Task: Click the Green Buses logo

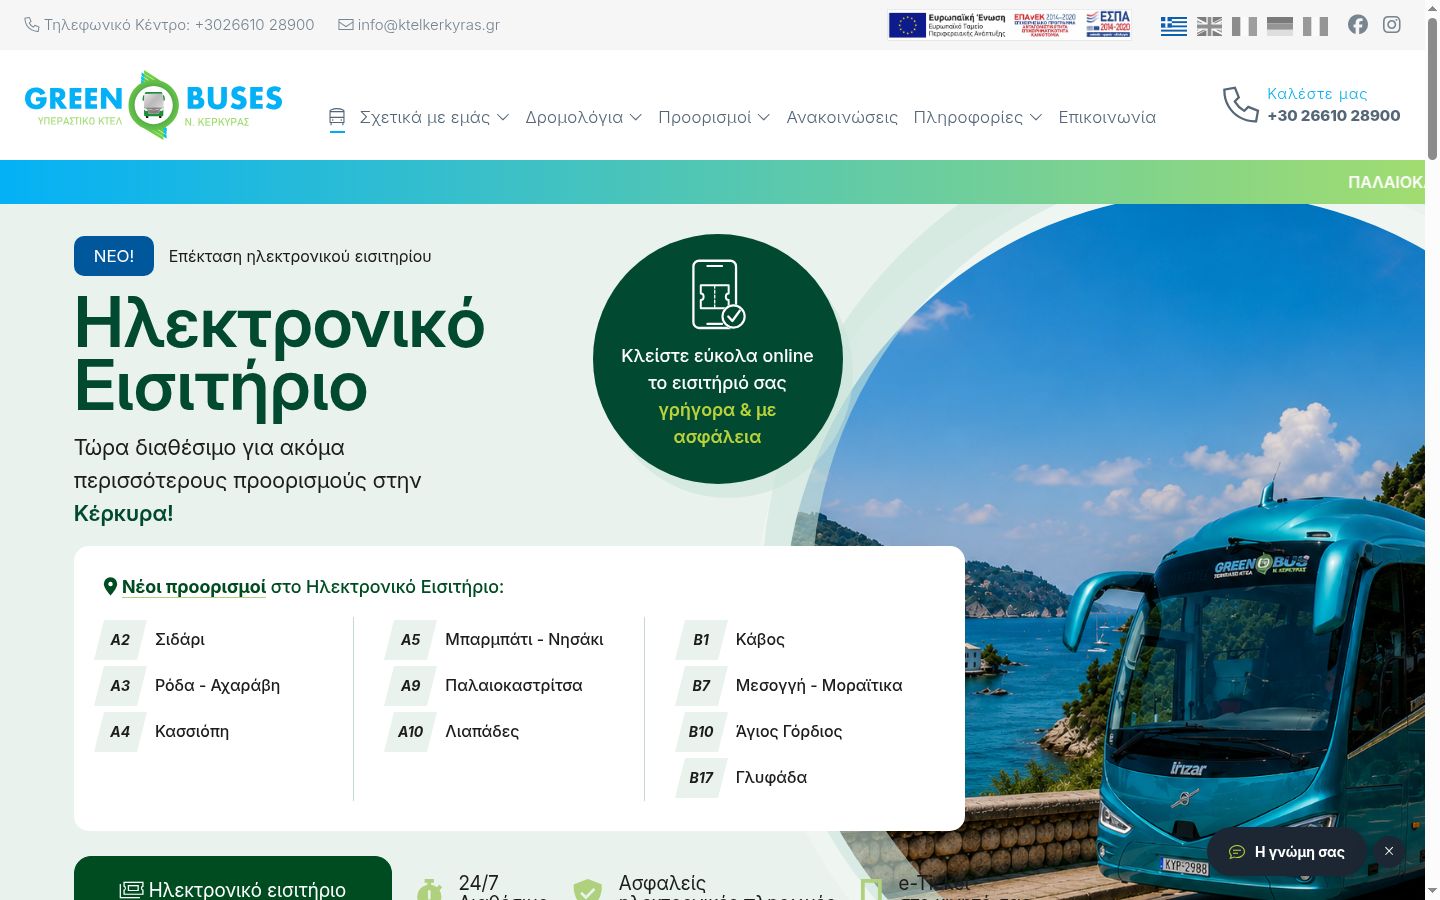Action: tap(153, 104)
